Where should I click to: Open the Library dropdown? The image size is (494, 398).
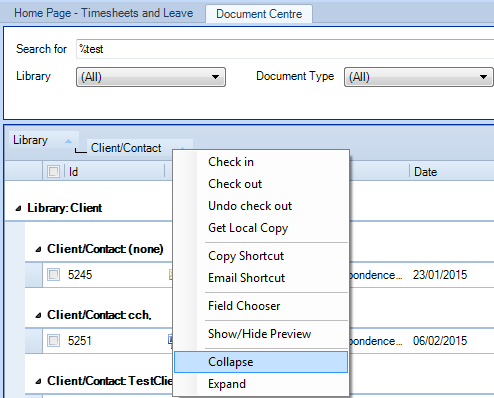tap(151, 77)
